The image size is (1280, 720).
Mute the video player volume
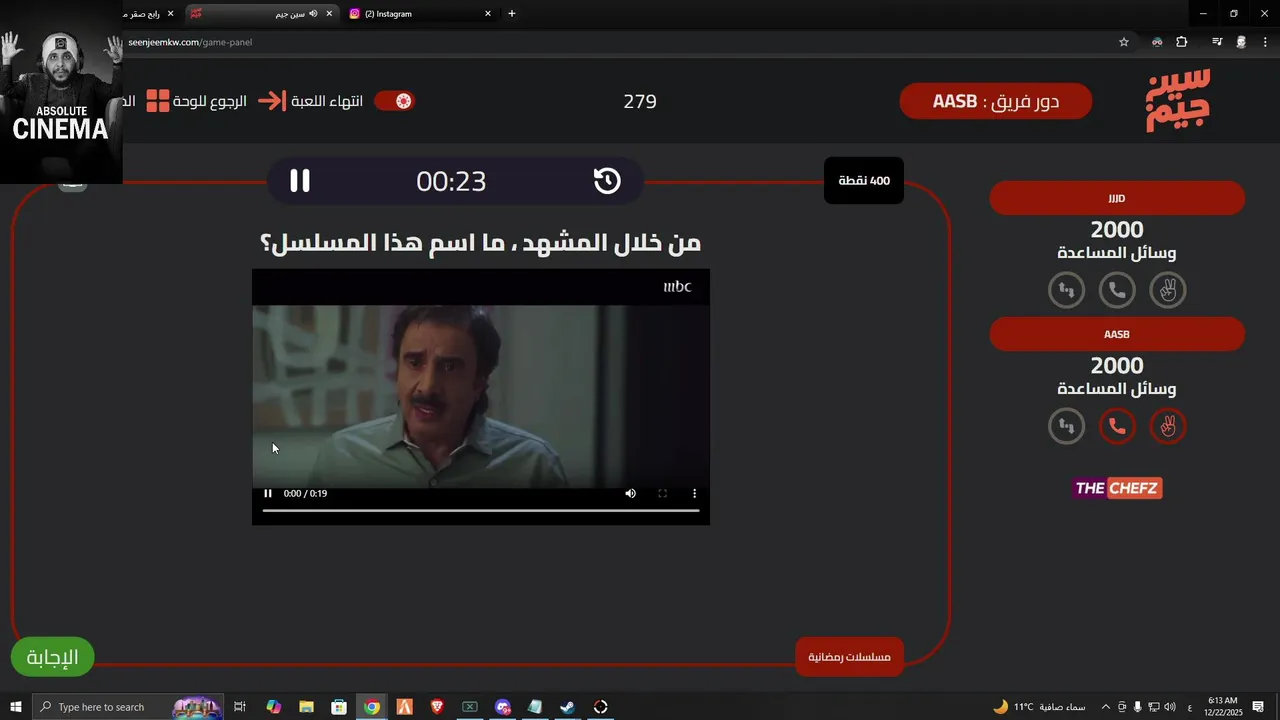coord(630,493)
